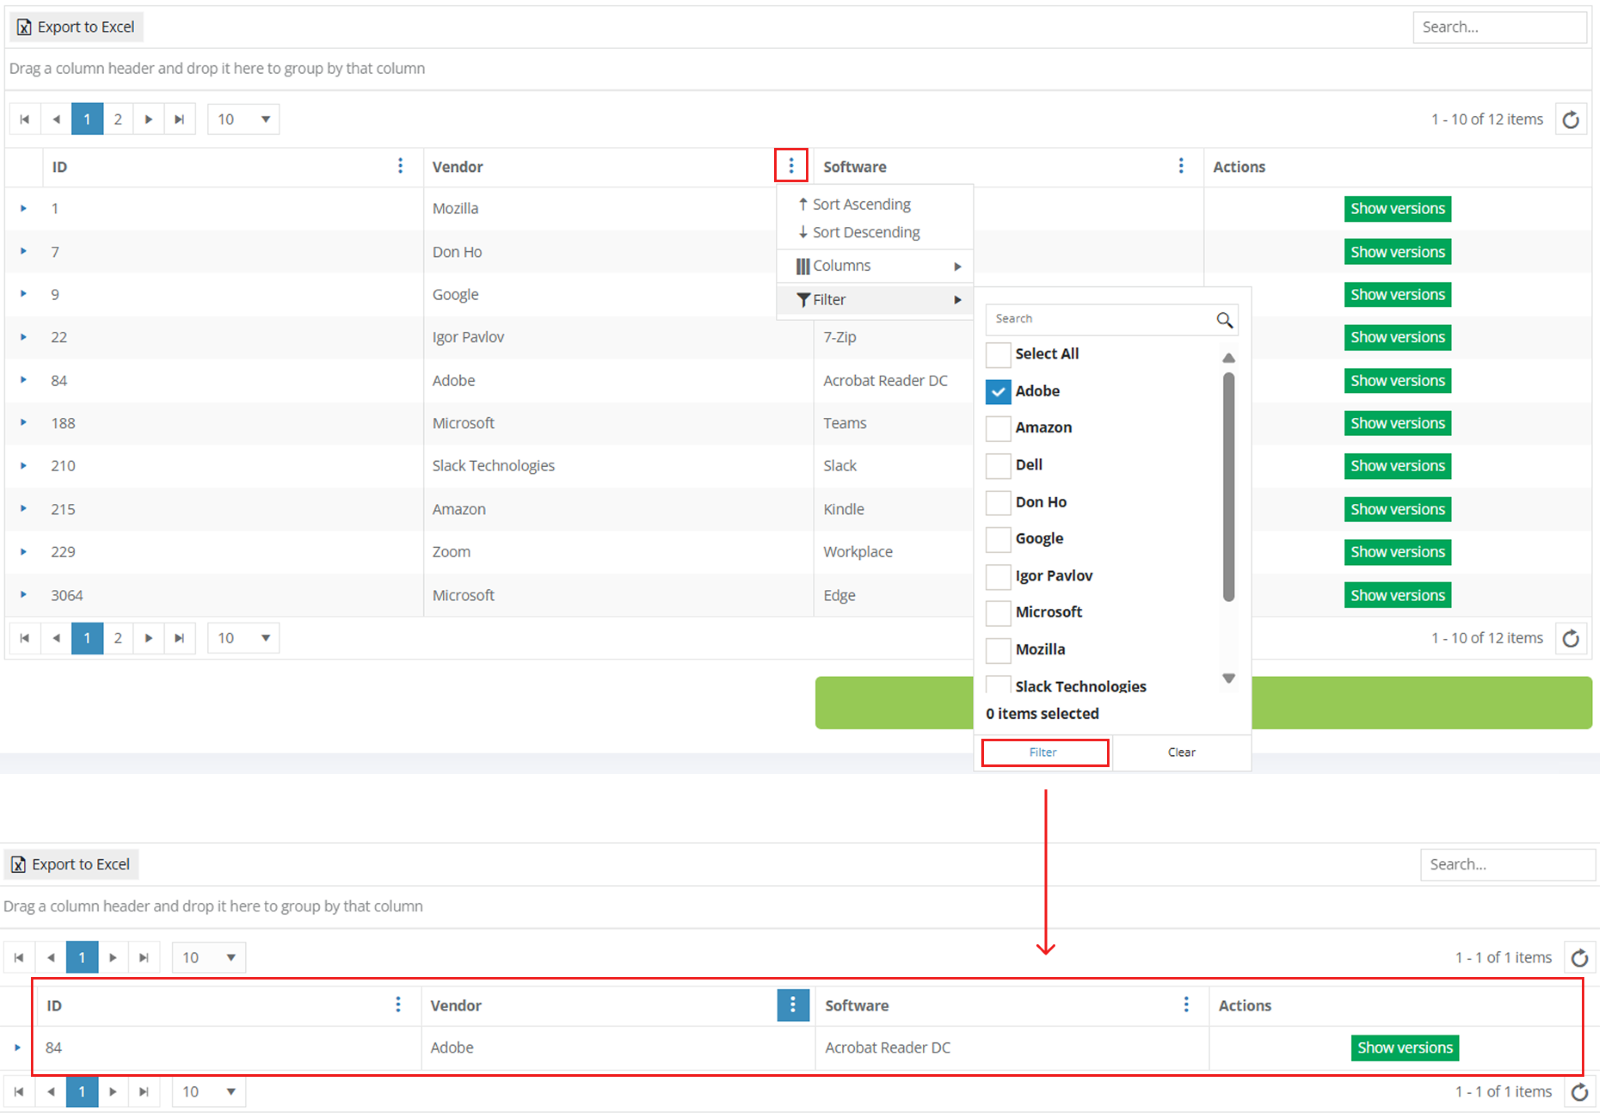Viewport: 1600px width, 1119px height.
Task: Check the Select All checkbox
Action: tap(998, 355)
